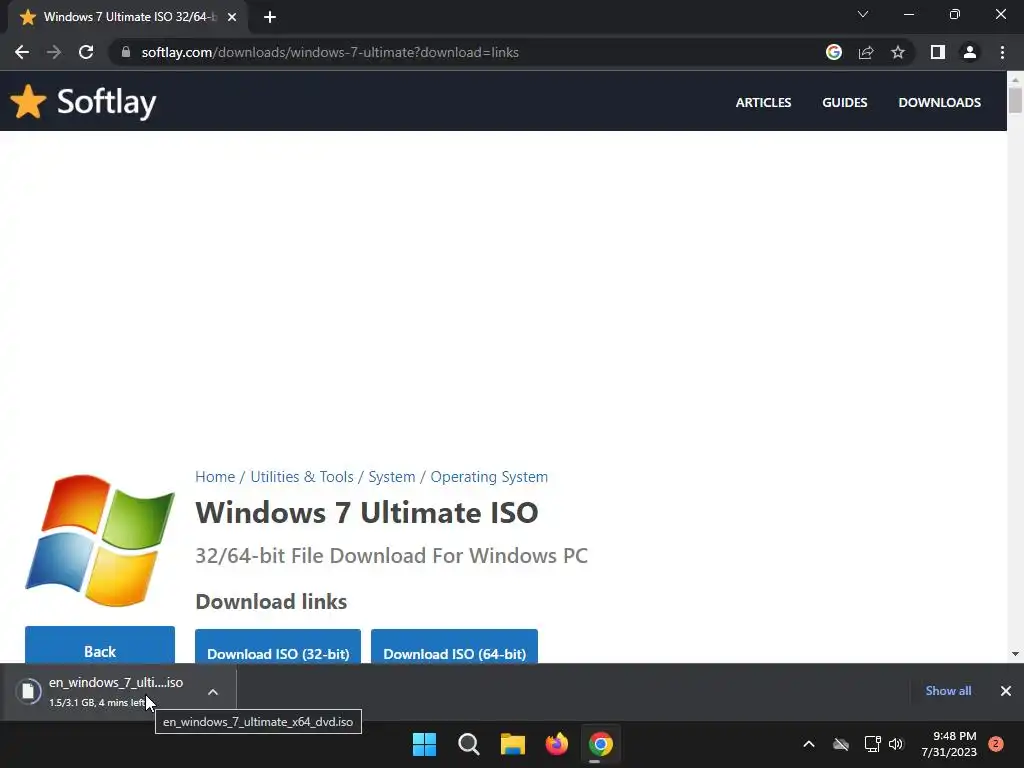The width and height of the screenshot is (1024, 768).
Task: Share this page via share icon
Action: click(866, 52)
